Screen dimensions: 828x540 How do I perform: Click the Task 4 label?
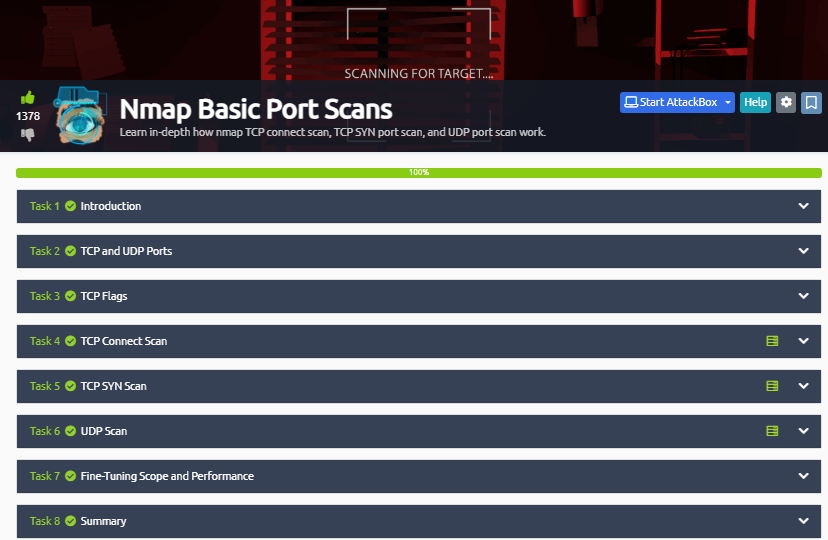click(x=44, y=341)
